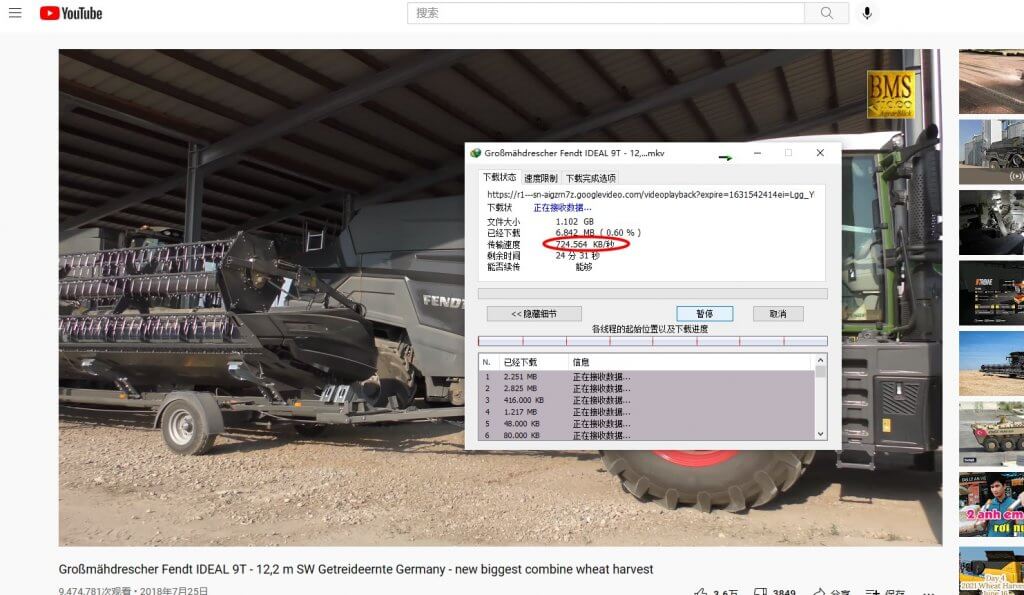Click the 信息 column header

point(691,362)
